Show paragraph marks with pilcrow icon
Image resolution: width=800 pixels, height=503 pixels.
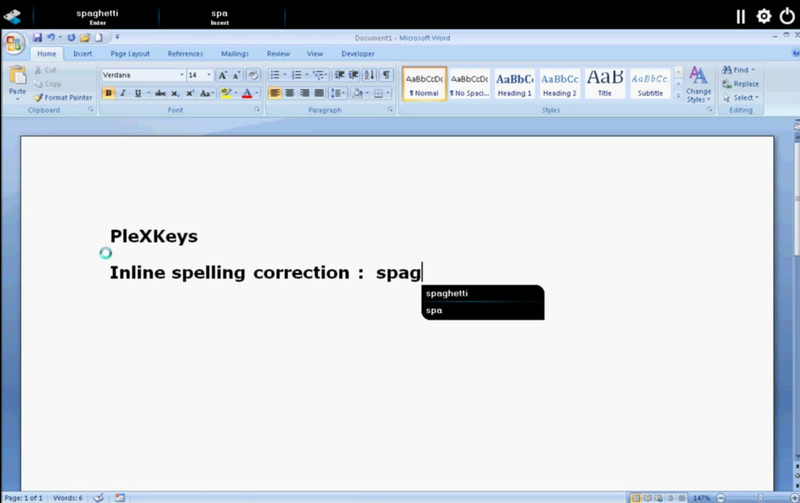[x=386, y=75]
